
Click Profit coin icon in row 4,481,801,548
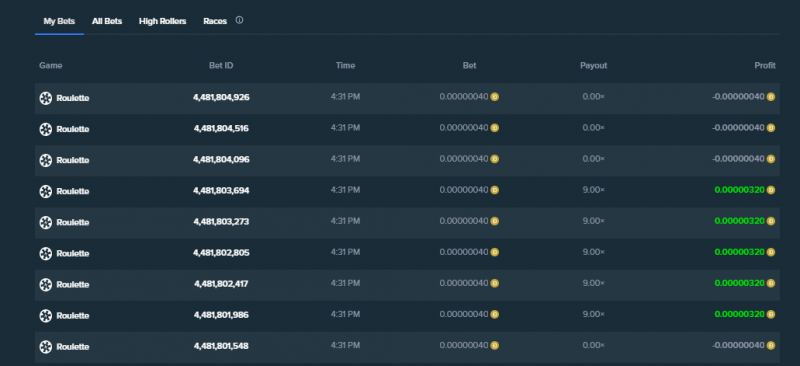pyautogui.click(x=771, y=346)
